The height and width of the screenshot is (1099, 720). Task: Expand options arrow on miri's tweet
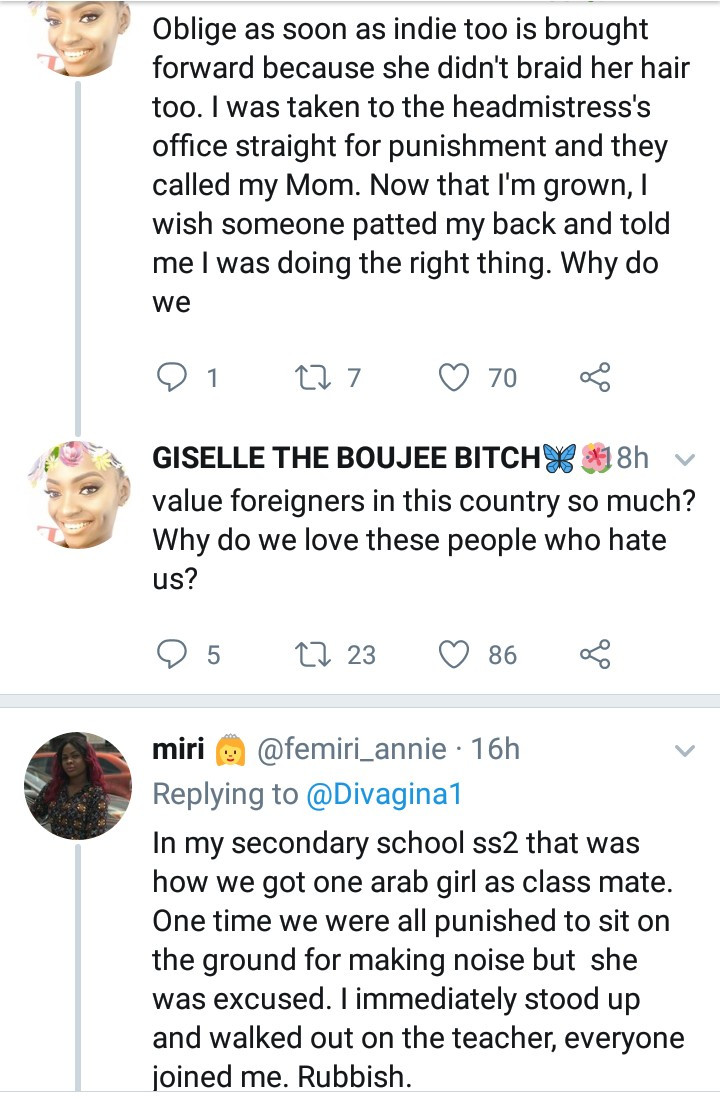coord(685,750)
